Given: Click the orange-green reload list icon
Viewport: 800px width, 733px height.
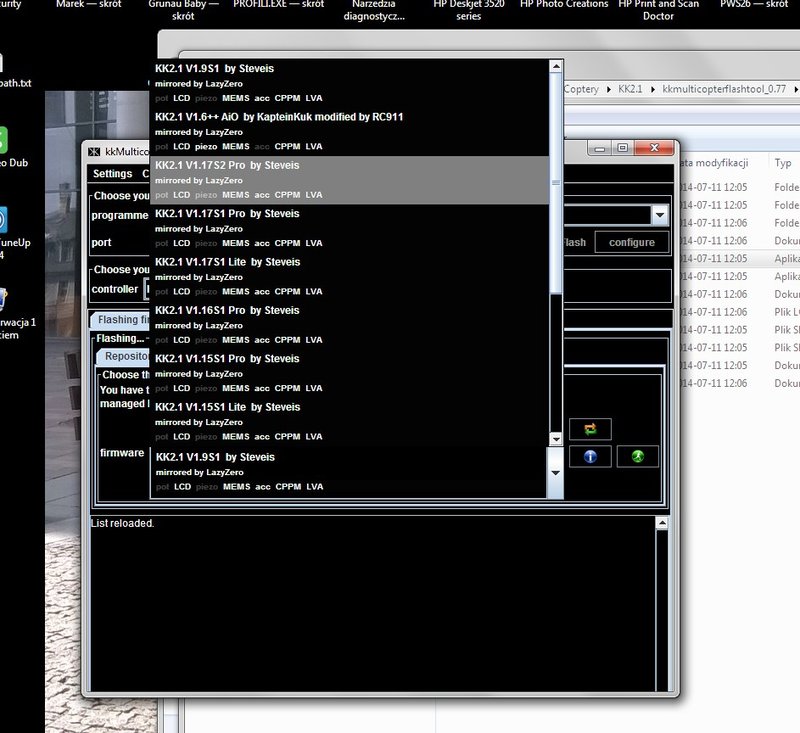Looking at the screenshot, I should pos(590,428).
